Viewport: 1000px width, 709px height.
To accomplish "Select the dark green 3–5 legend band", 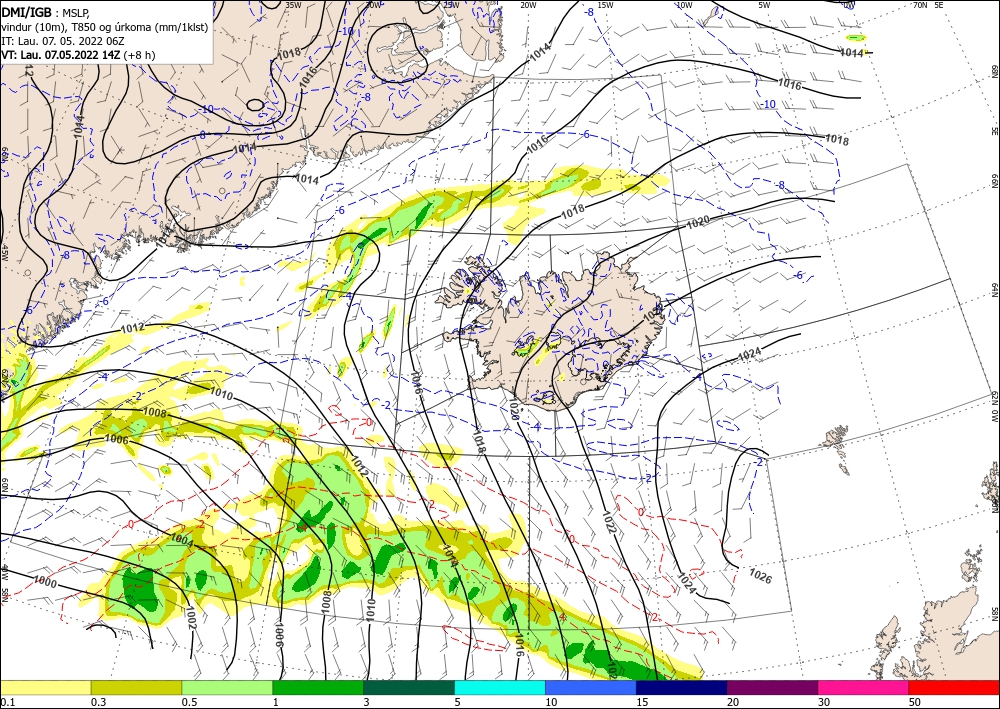I will point(409,687).
